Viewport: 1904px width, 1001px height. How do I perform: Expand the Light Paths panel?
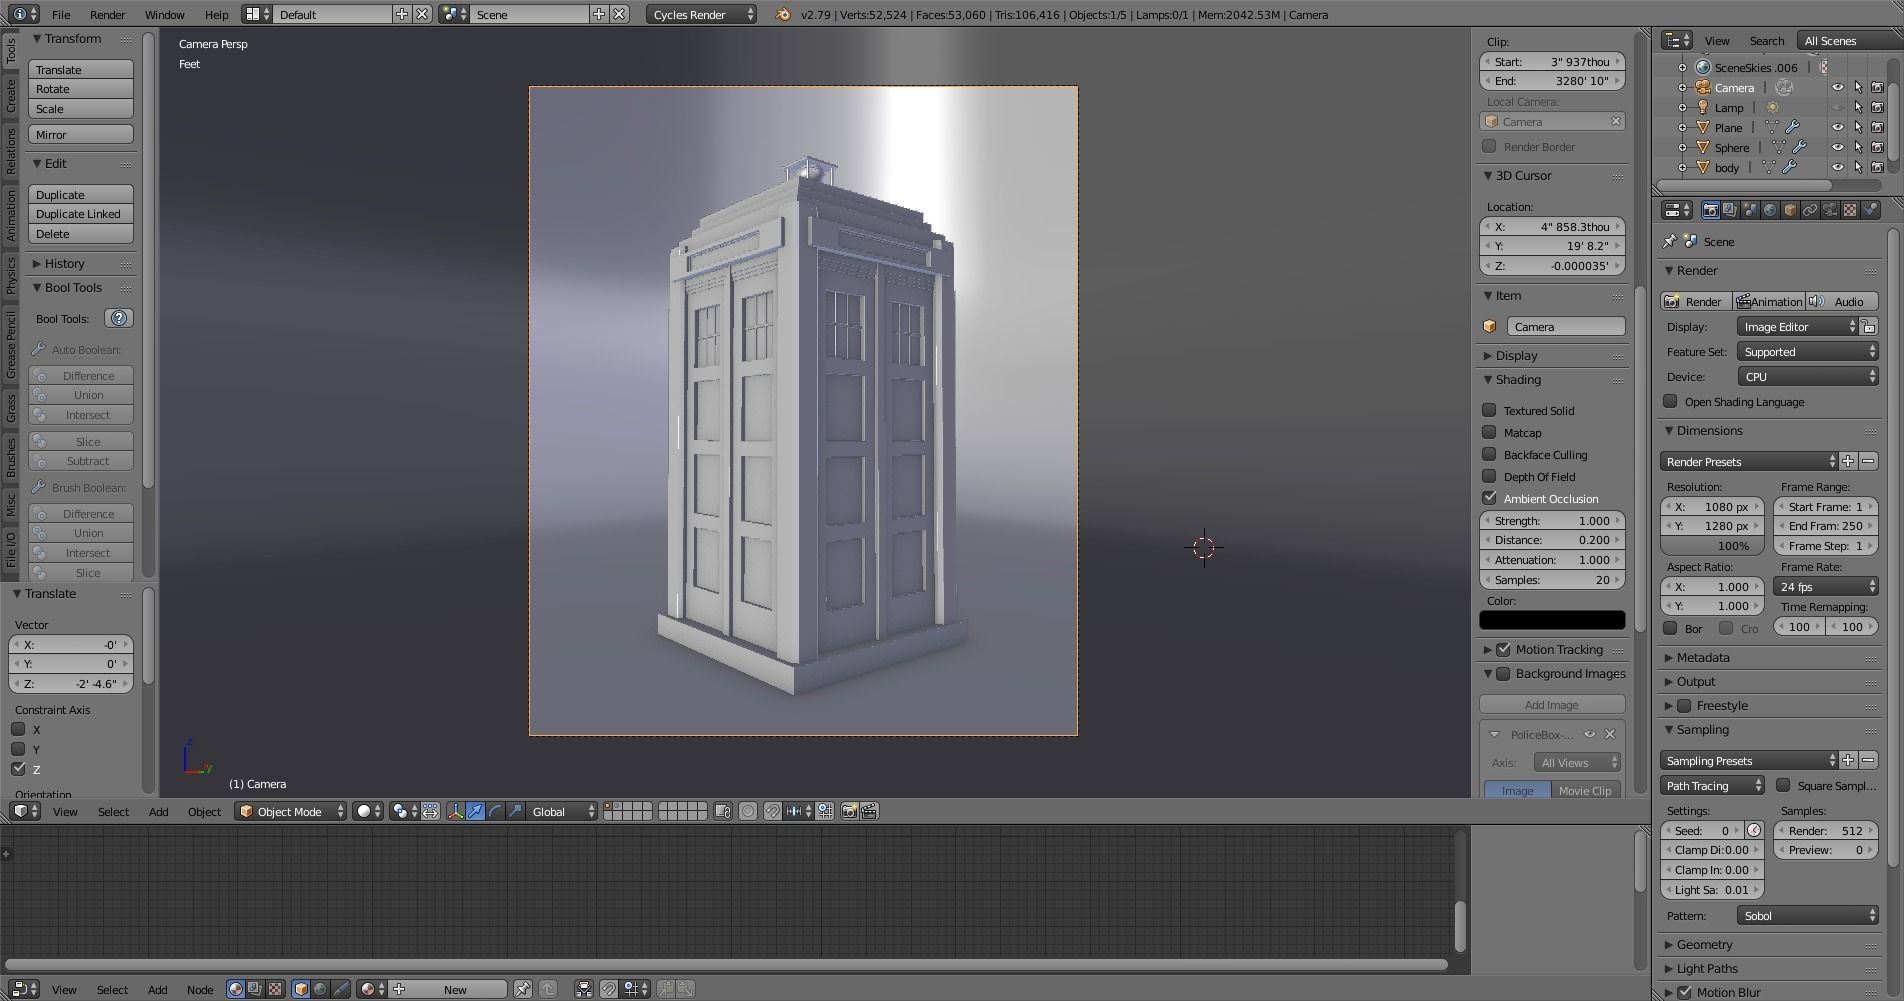[x=1707, y=968]
